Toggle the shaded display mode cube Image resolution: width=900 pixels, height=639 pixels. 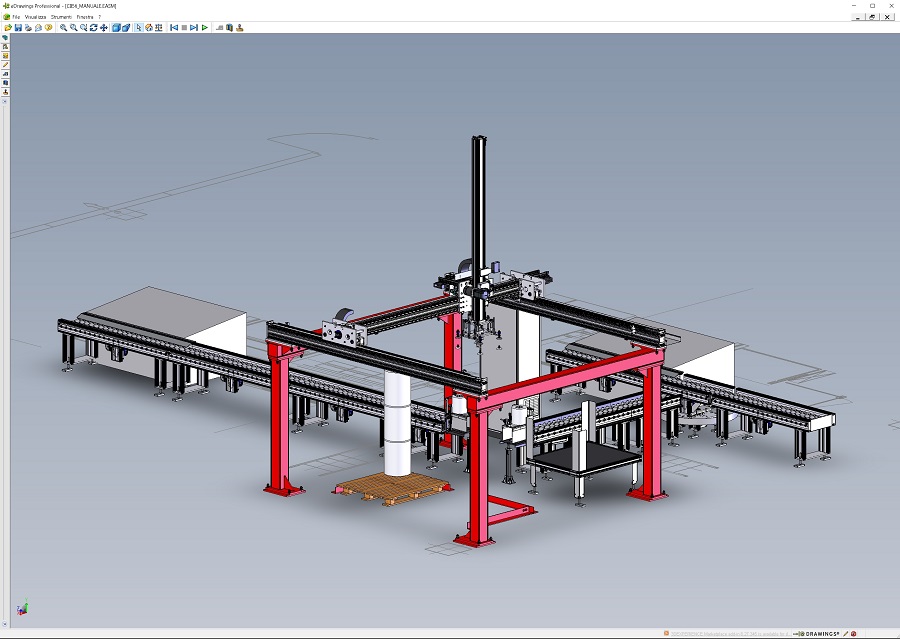click(x=116, y=28)
